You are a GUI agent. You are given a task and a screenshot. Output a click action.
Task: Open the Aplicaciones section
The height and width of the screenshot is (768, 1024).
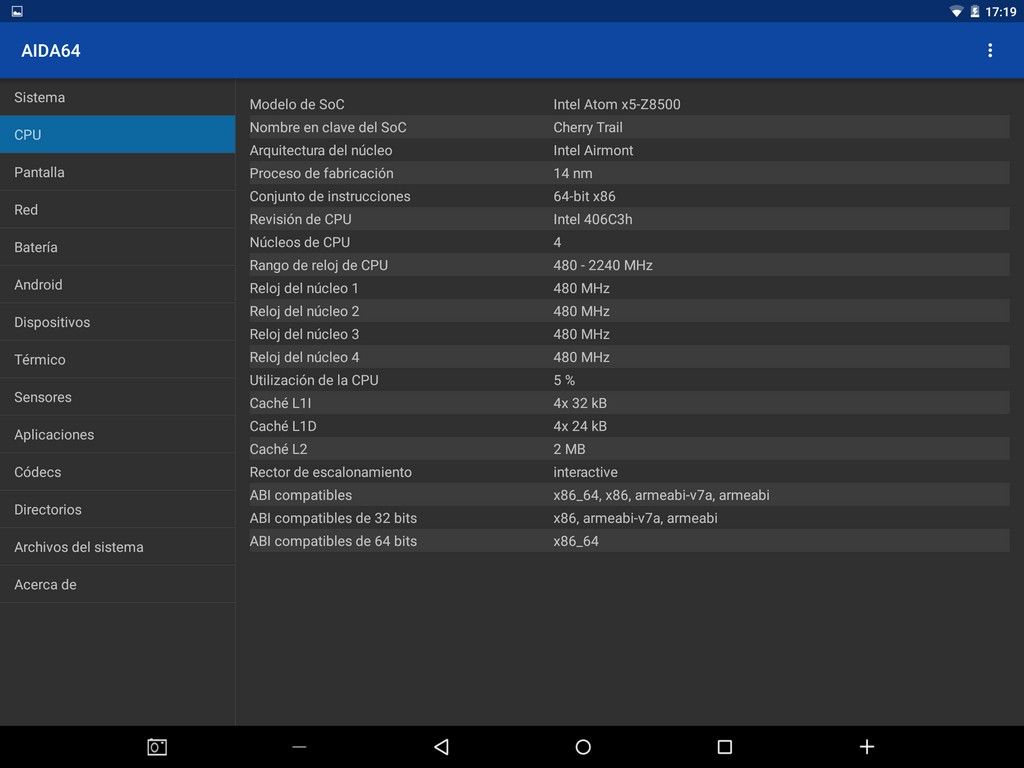(118, 434)
